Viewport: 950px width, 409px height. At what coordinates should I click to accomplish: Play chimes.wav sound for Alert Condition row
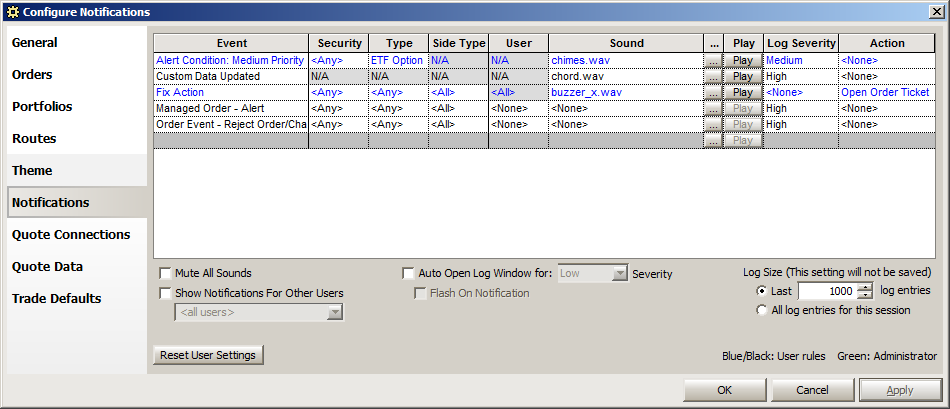pos(743,61)
